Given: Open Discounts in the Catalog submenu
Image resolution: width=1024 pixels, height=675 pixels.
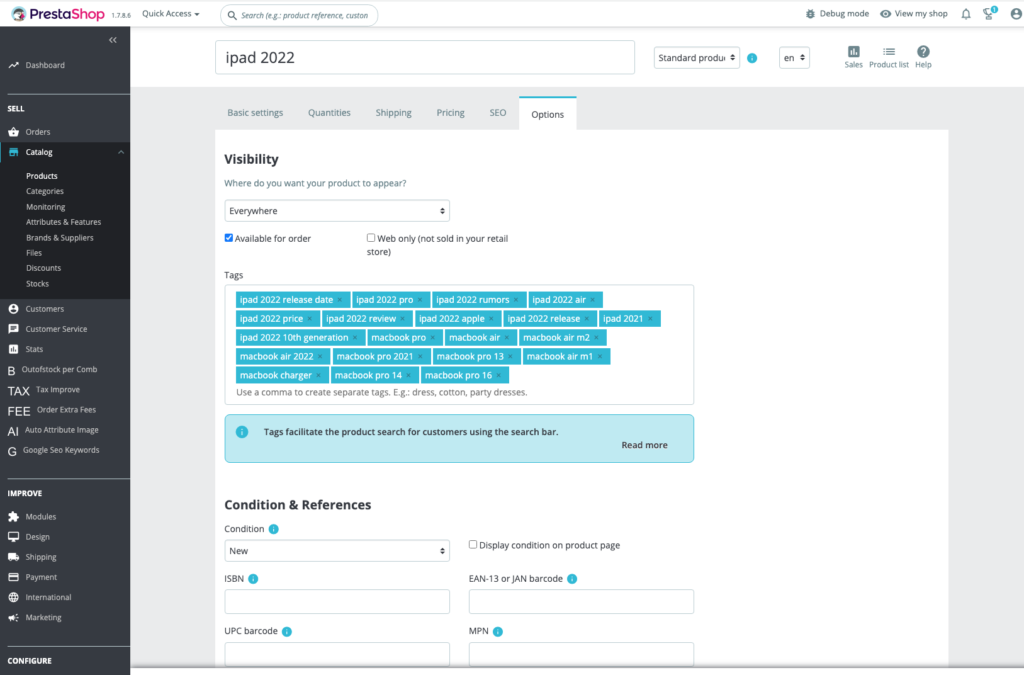Looking at the screenshot, I should [x=44, y=268].
